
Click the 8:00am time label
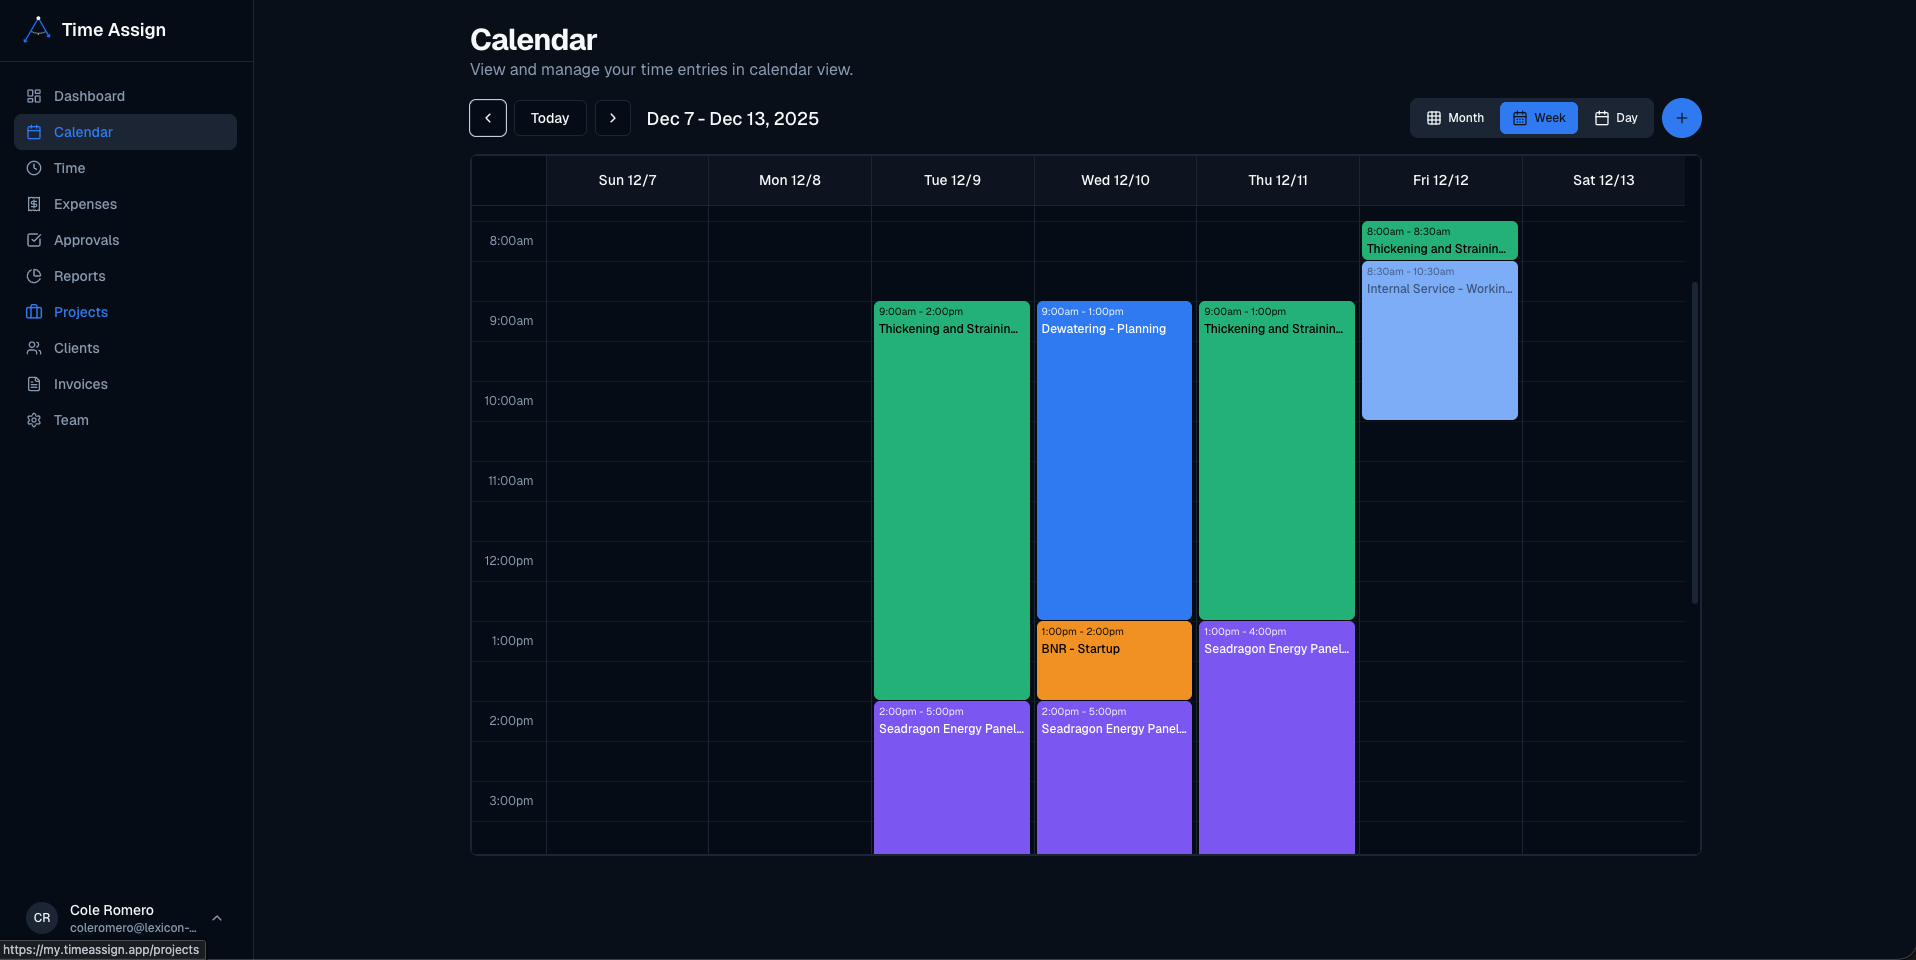[x=511, y=240]
